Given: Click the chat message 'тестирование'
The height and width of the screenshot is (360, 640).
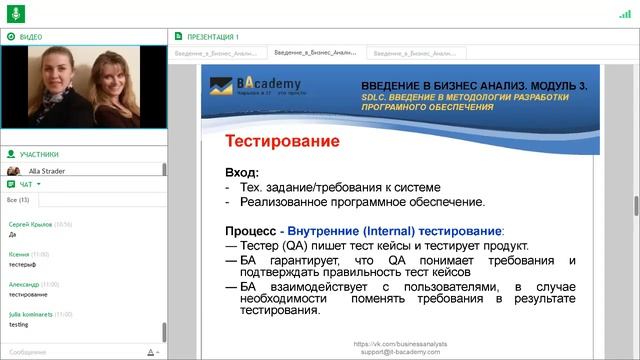Looking at the screenshot, I should pos(28,294).
